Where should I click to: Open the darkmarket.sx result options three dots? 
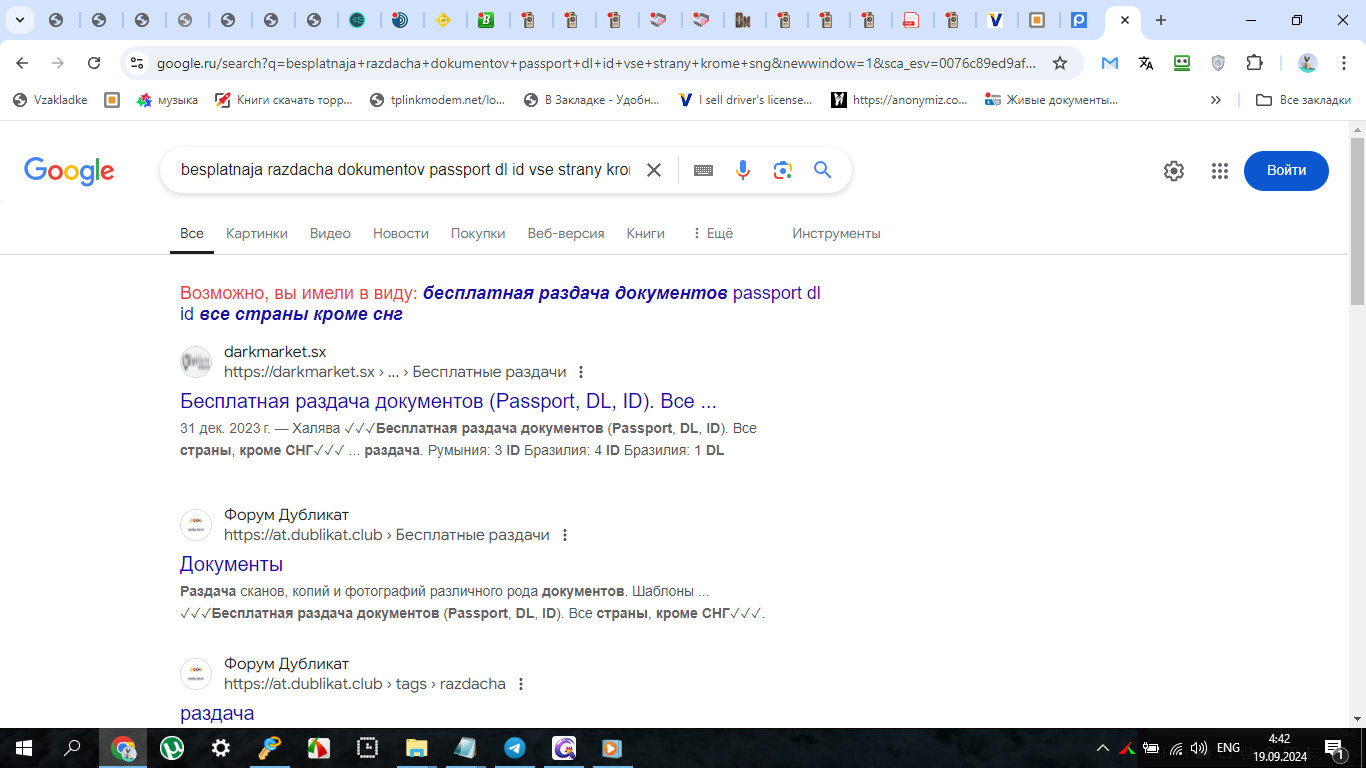point(581,372)
